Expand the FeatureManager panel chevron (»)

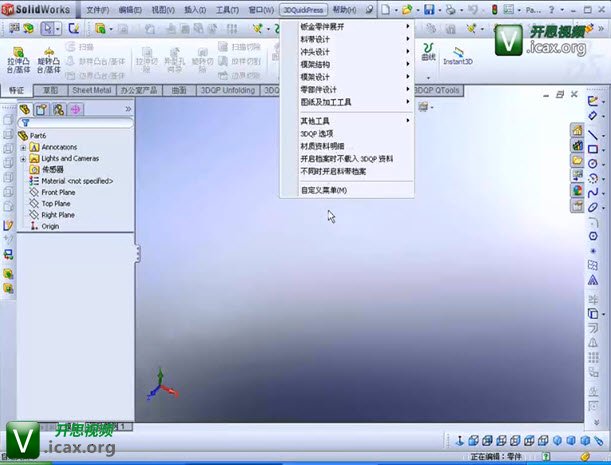point(128,109)
